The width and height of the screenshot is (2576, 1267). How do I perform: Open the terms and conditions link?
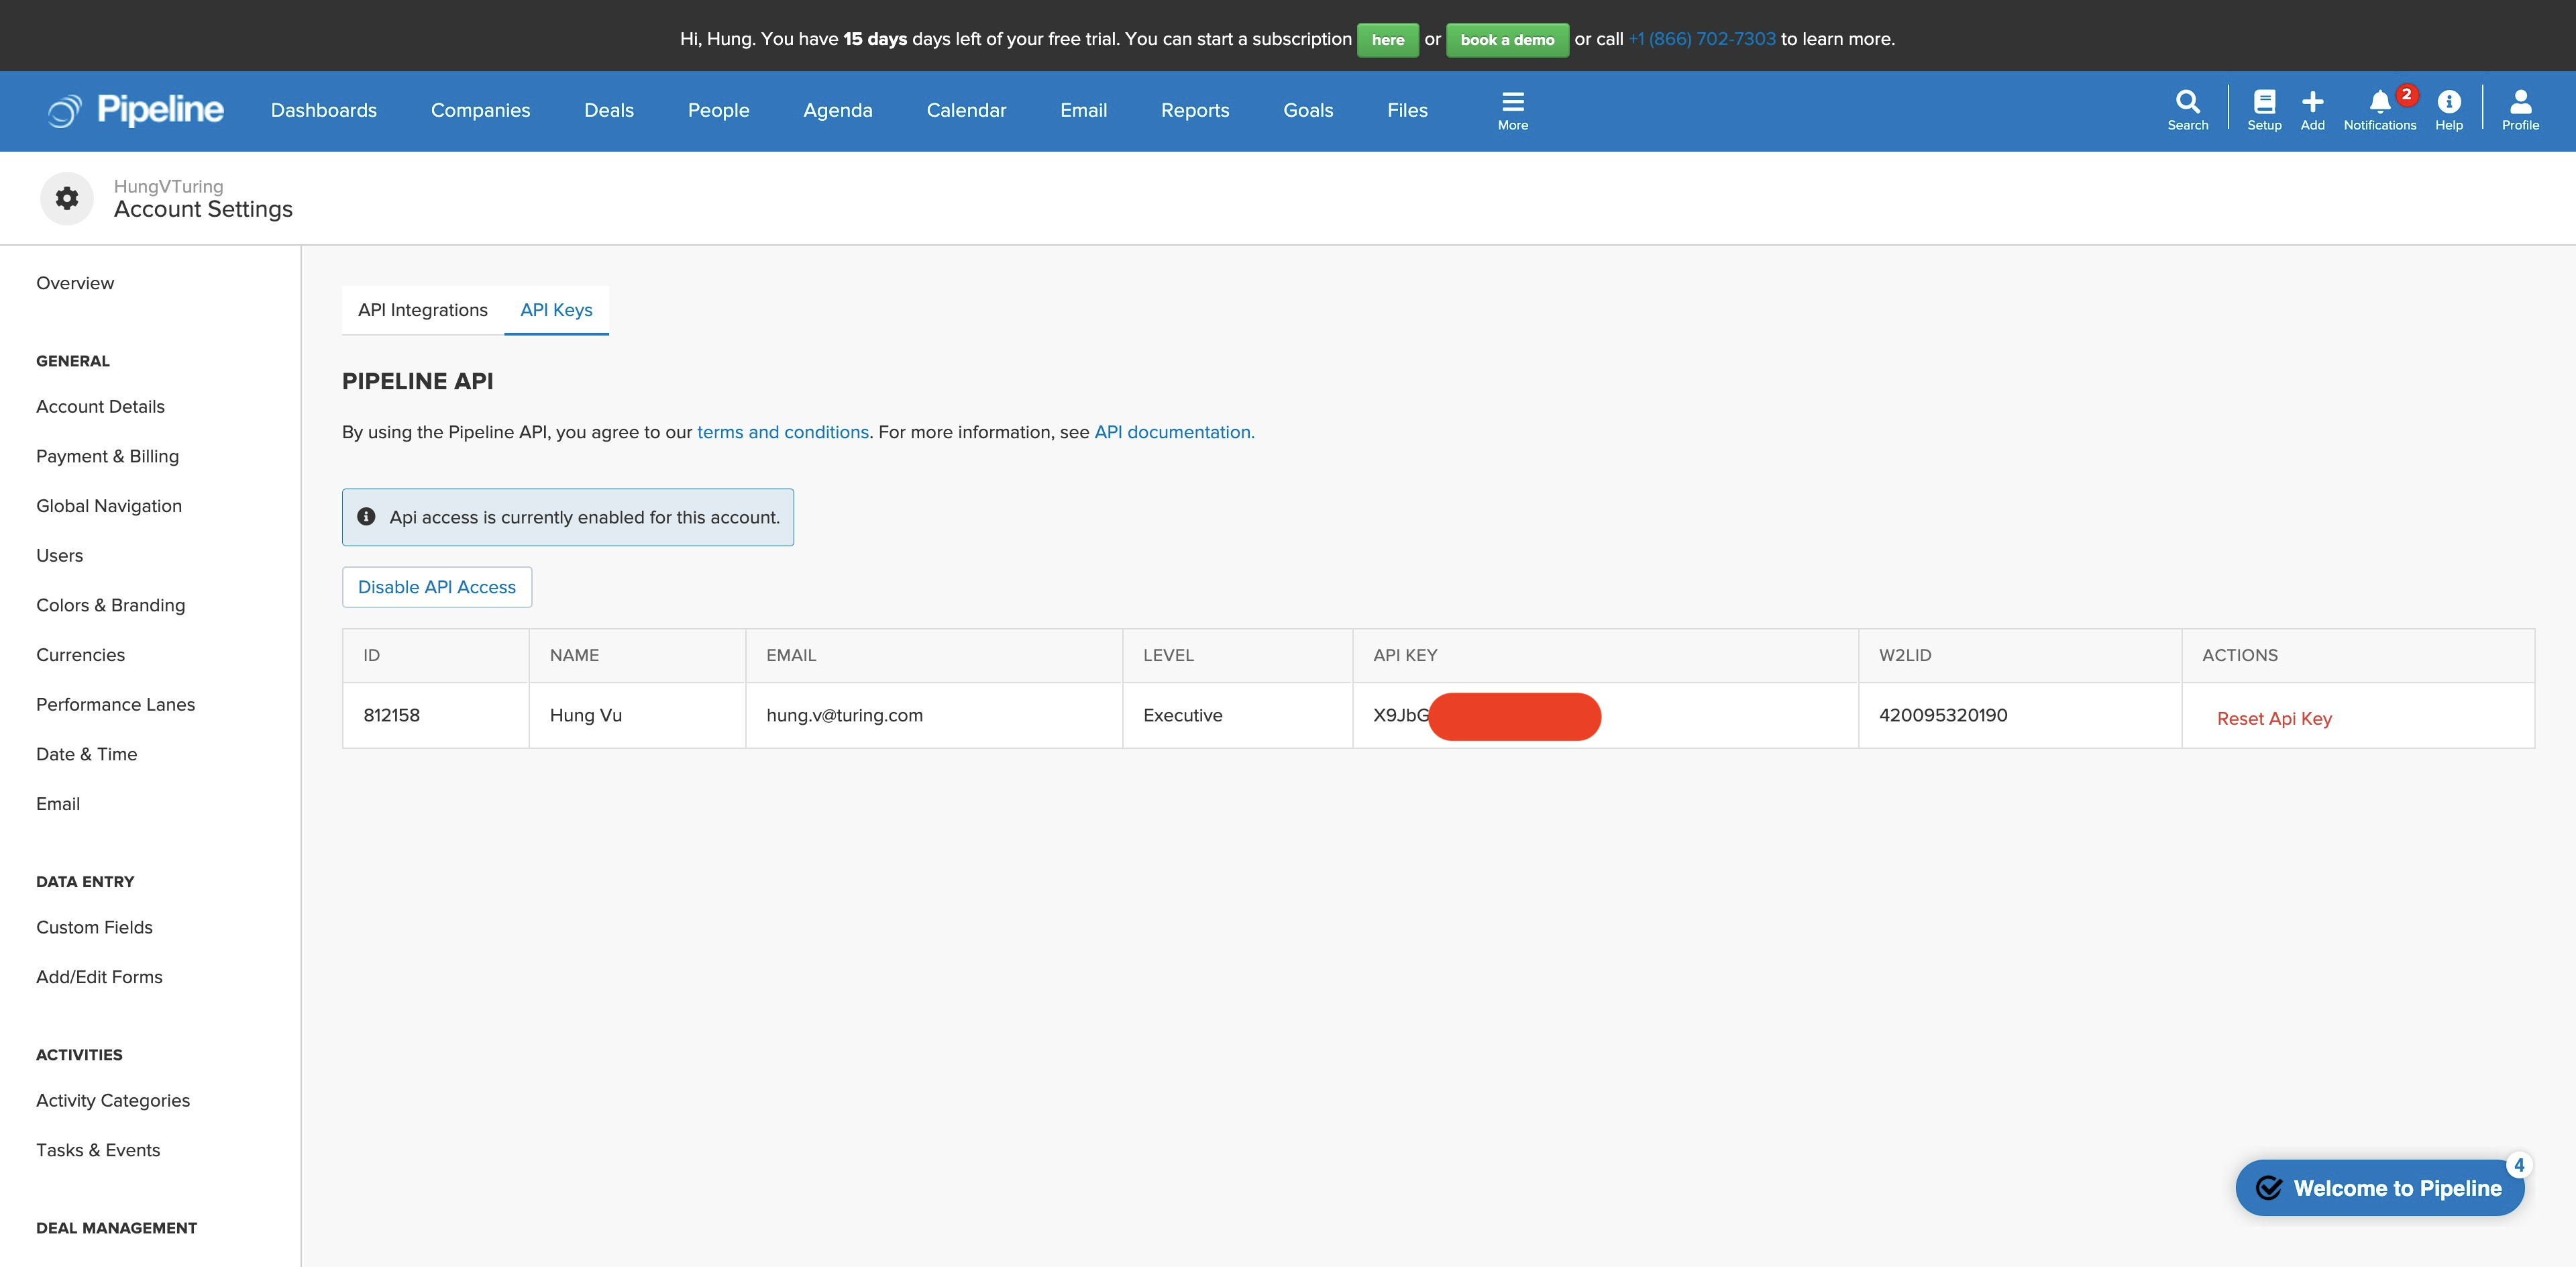tap(783, 432)
